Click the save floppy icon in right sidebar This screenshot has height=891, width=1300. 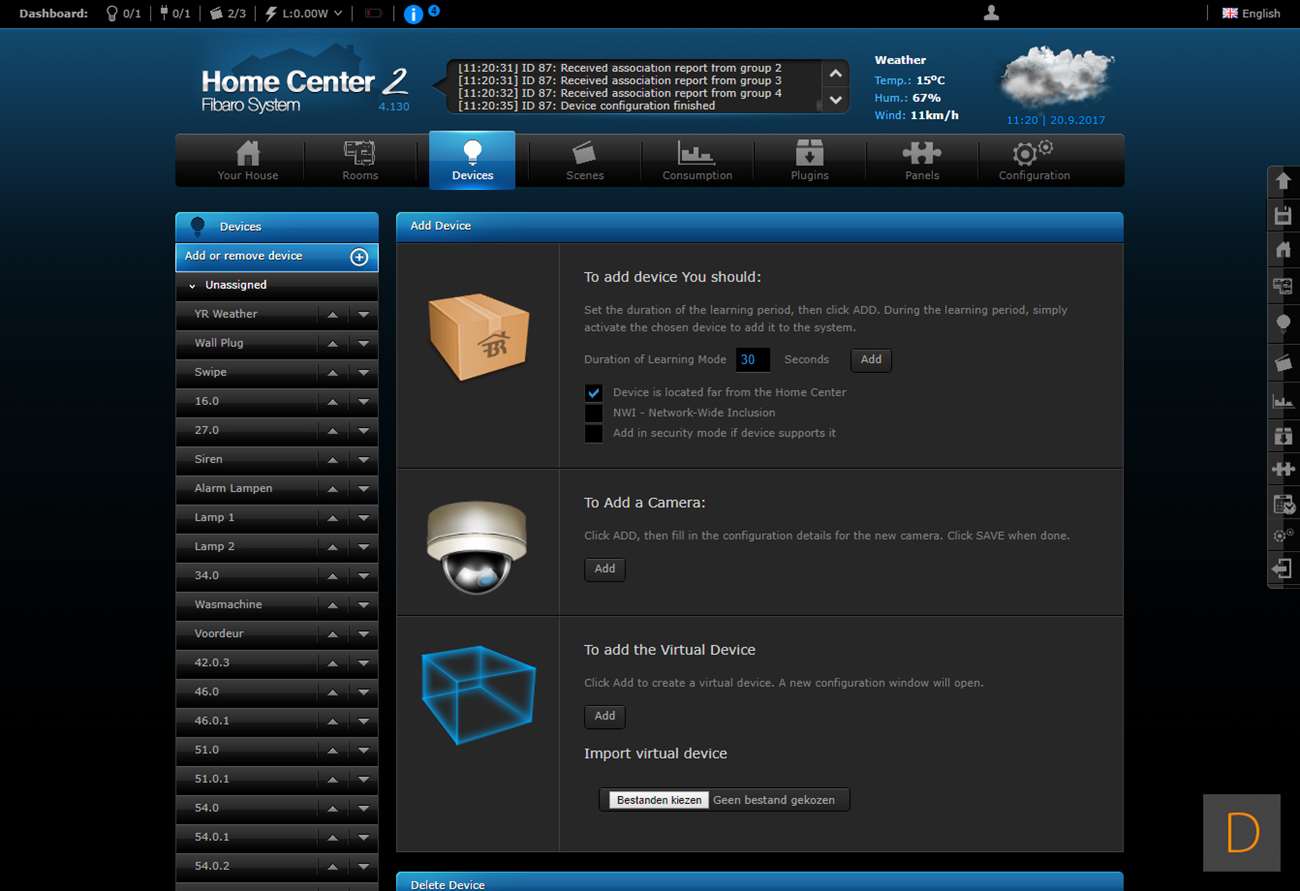point(1283,215)
